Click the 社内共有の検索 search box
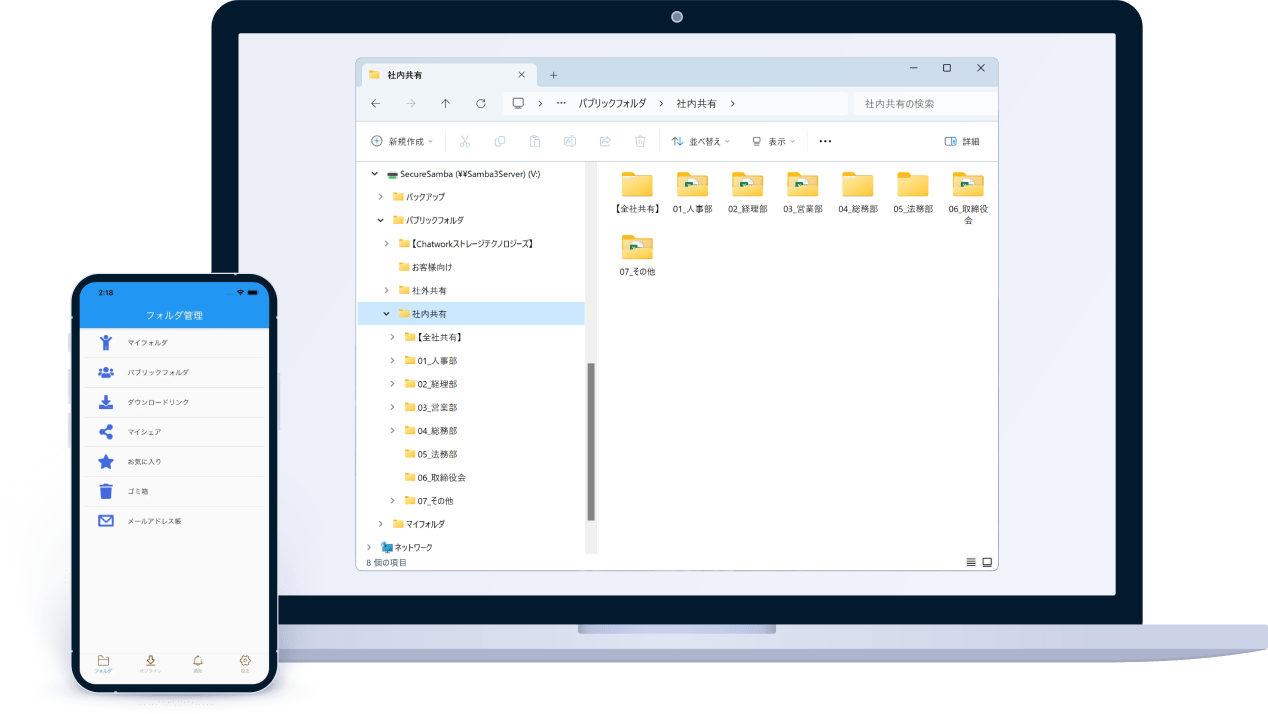 coord(925,103)
